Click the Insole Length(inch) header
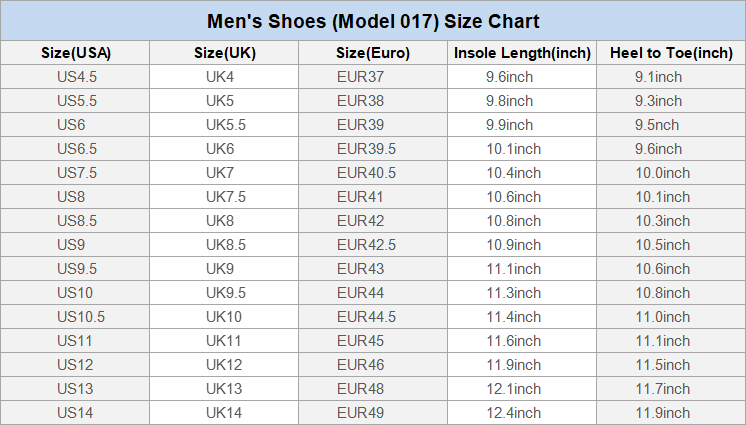The image size is (746, 425). coord(522,53)
